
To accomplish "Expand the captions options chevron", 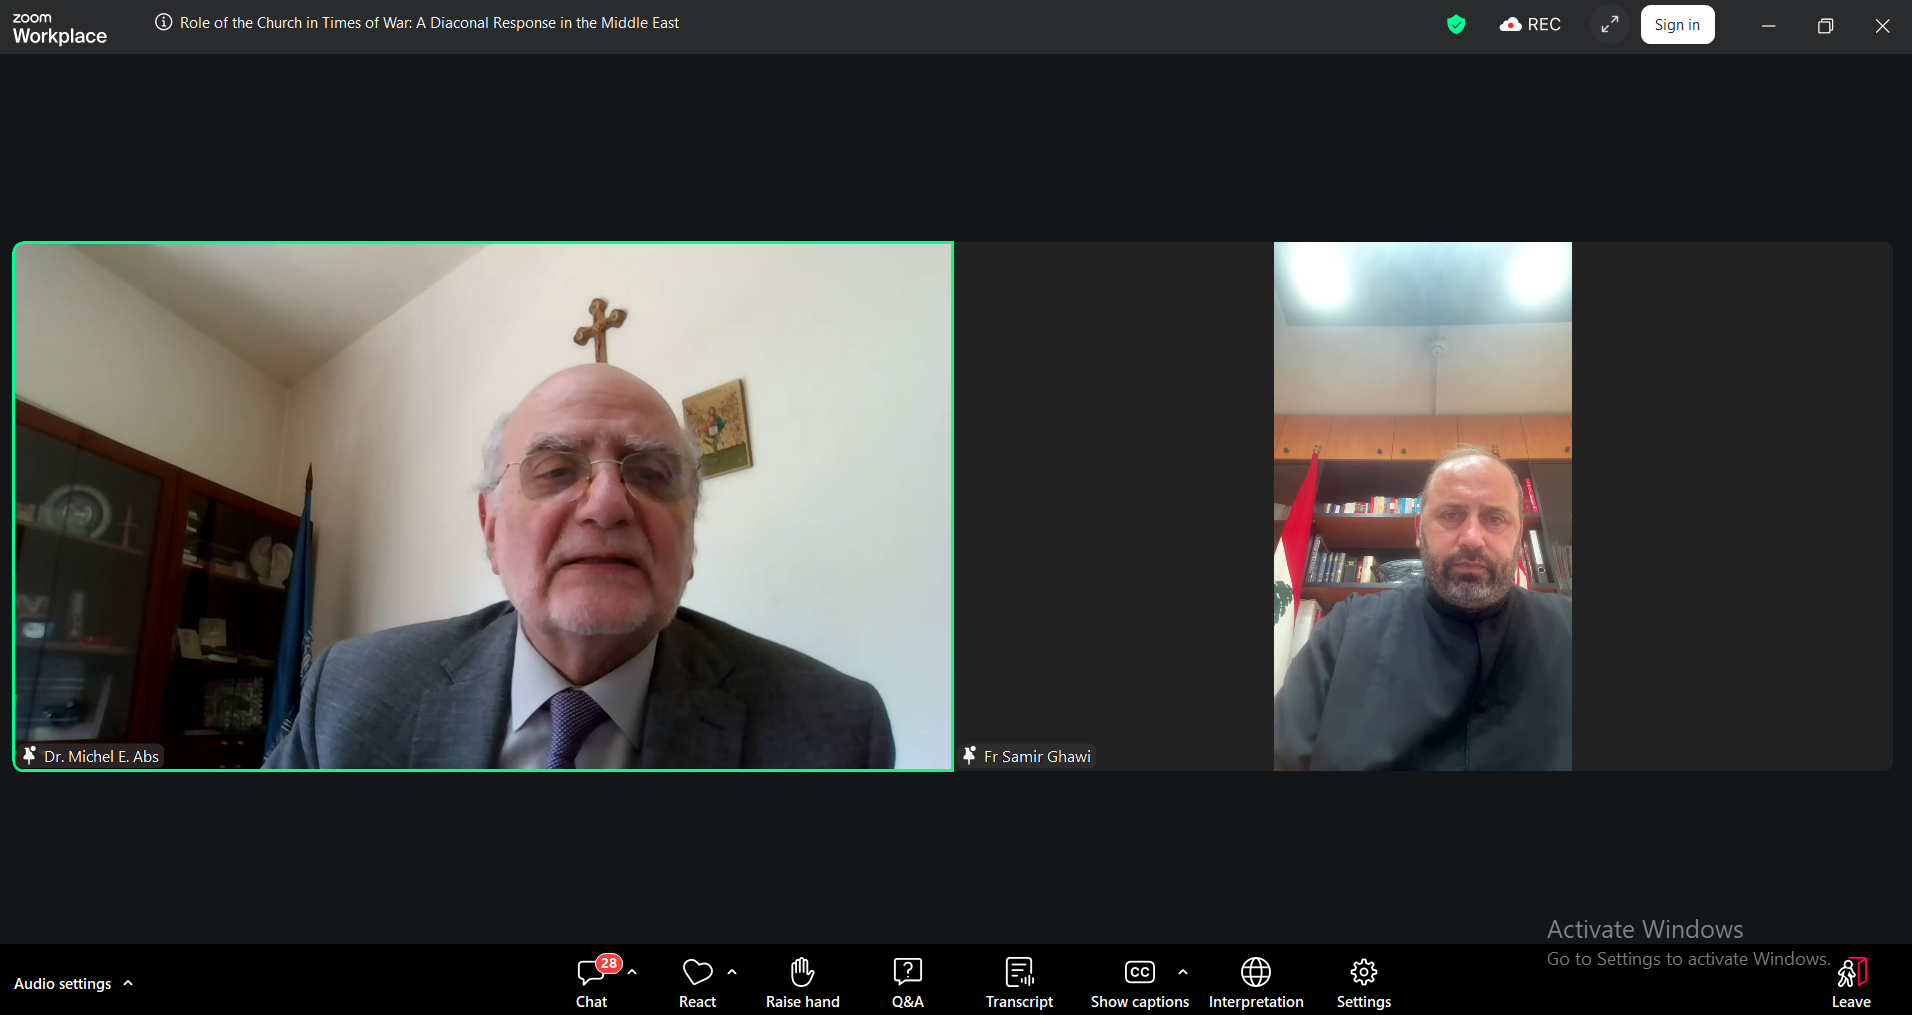I will 1183,972.
